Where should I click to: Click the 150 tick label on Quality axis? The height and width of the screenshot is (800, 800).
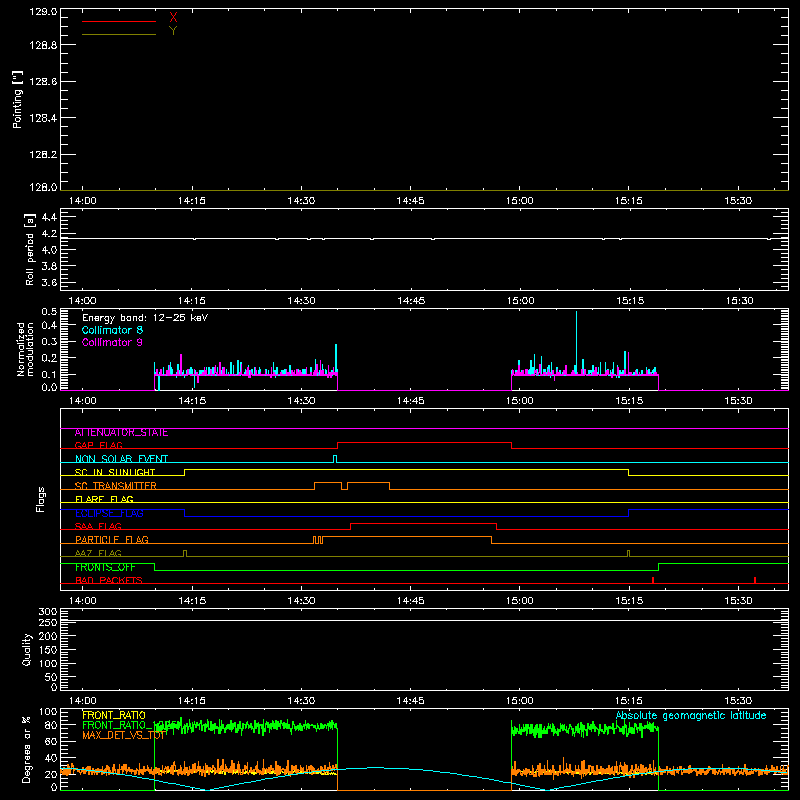48,650
